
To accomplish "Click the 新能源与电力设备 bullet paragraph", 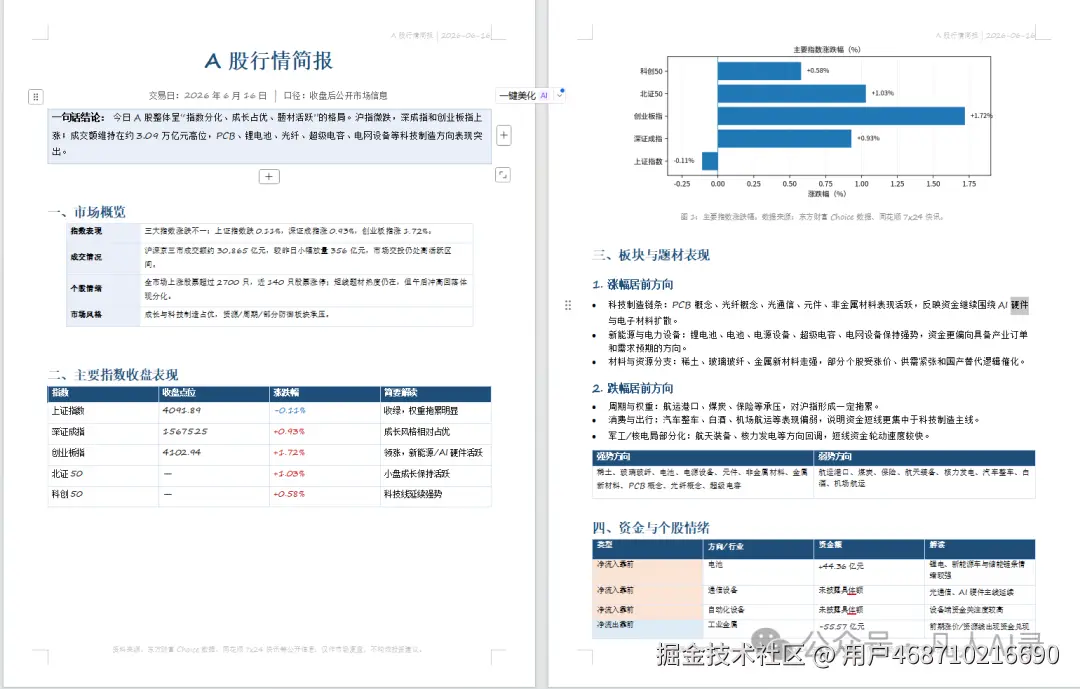I will coord(818,341).
